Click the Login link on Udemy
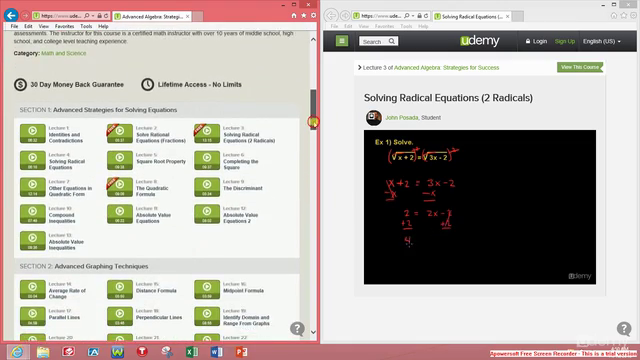The image size is (640, 360). pyautogui.click(x=536, y=41)
